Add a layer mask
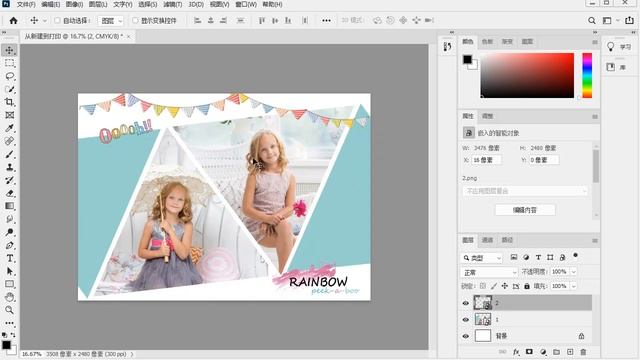Viewport: 640px width, 360px height. [x=529, y=352]
